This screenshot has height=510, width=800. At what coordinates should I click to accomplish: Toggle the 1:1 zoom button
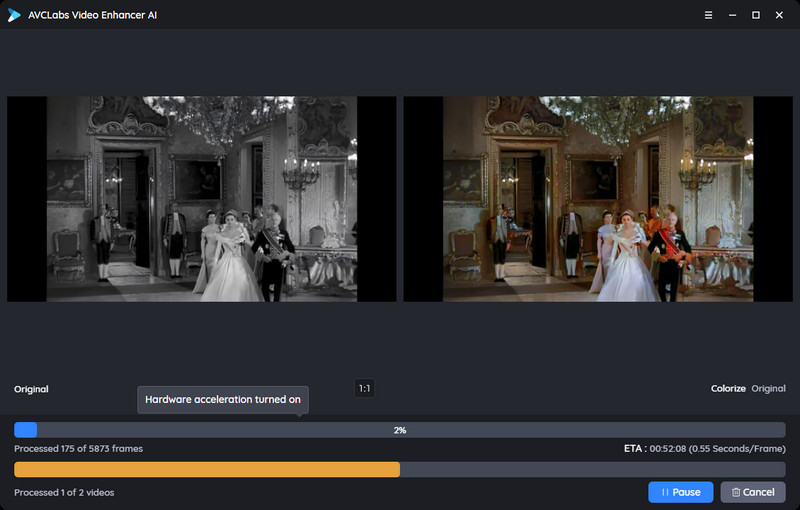[x=364, y=389]
